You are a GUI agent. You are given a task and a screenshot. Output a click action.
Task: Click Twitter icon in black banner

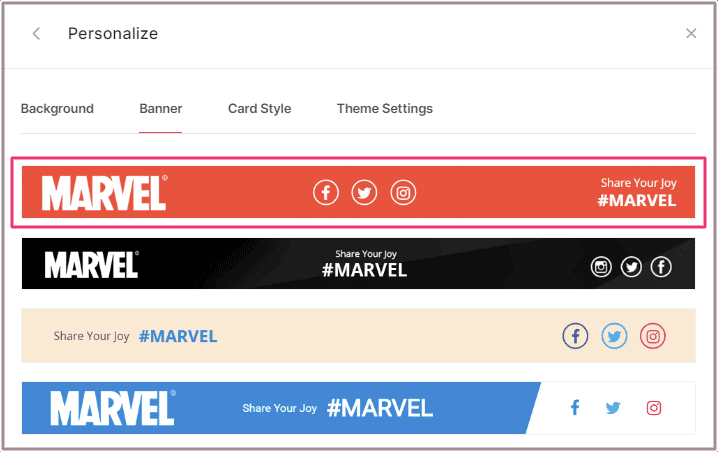click(x=631, y=266)
